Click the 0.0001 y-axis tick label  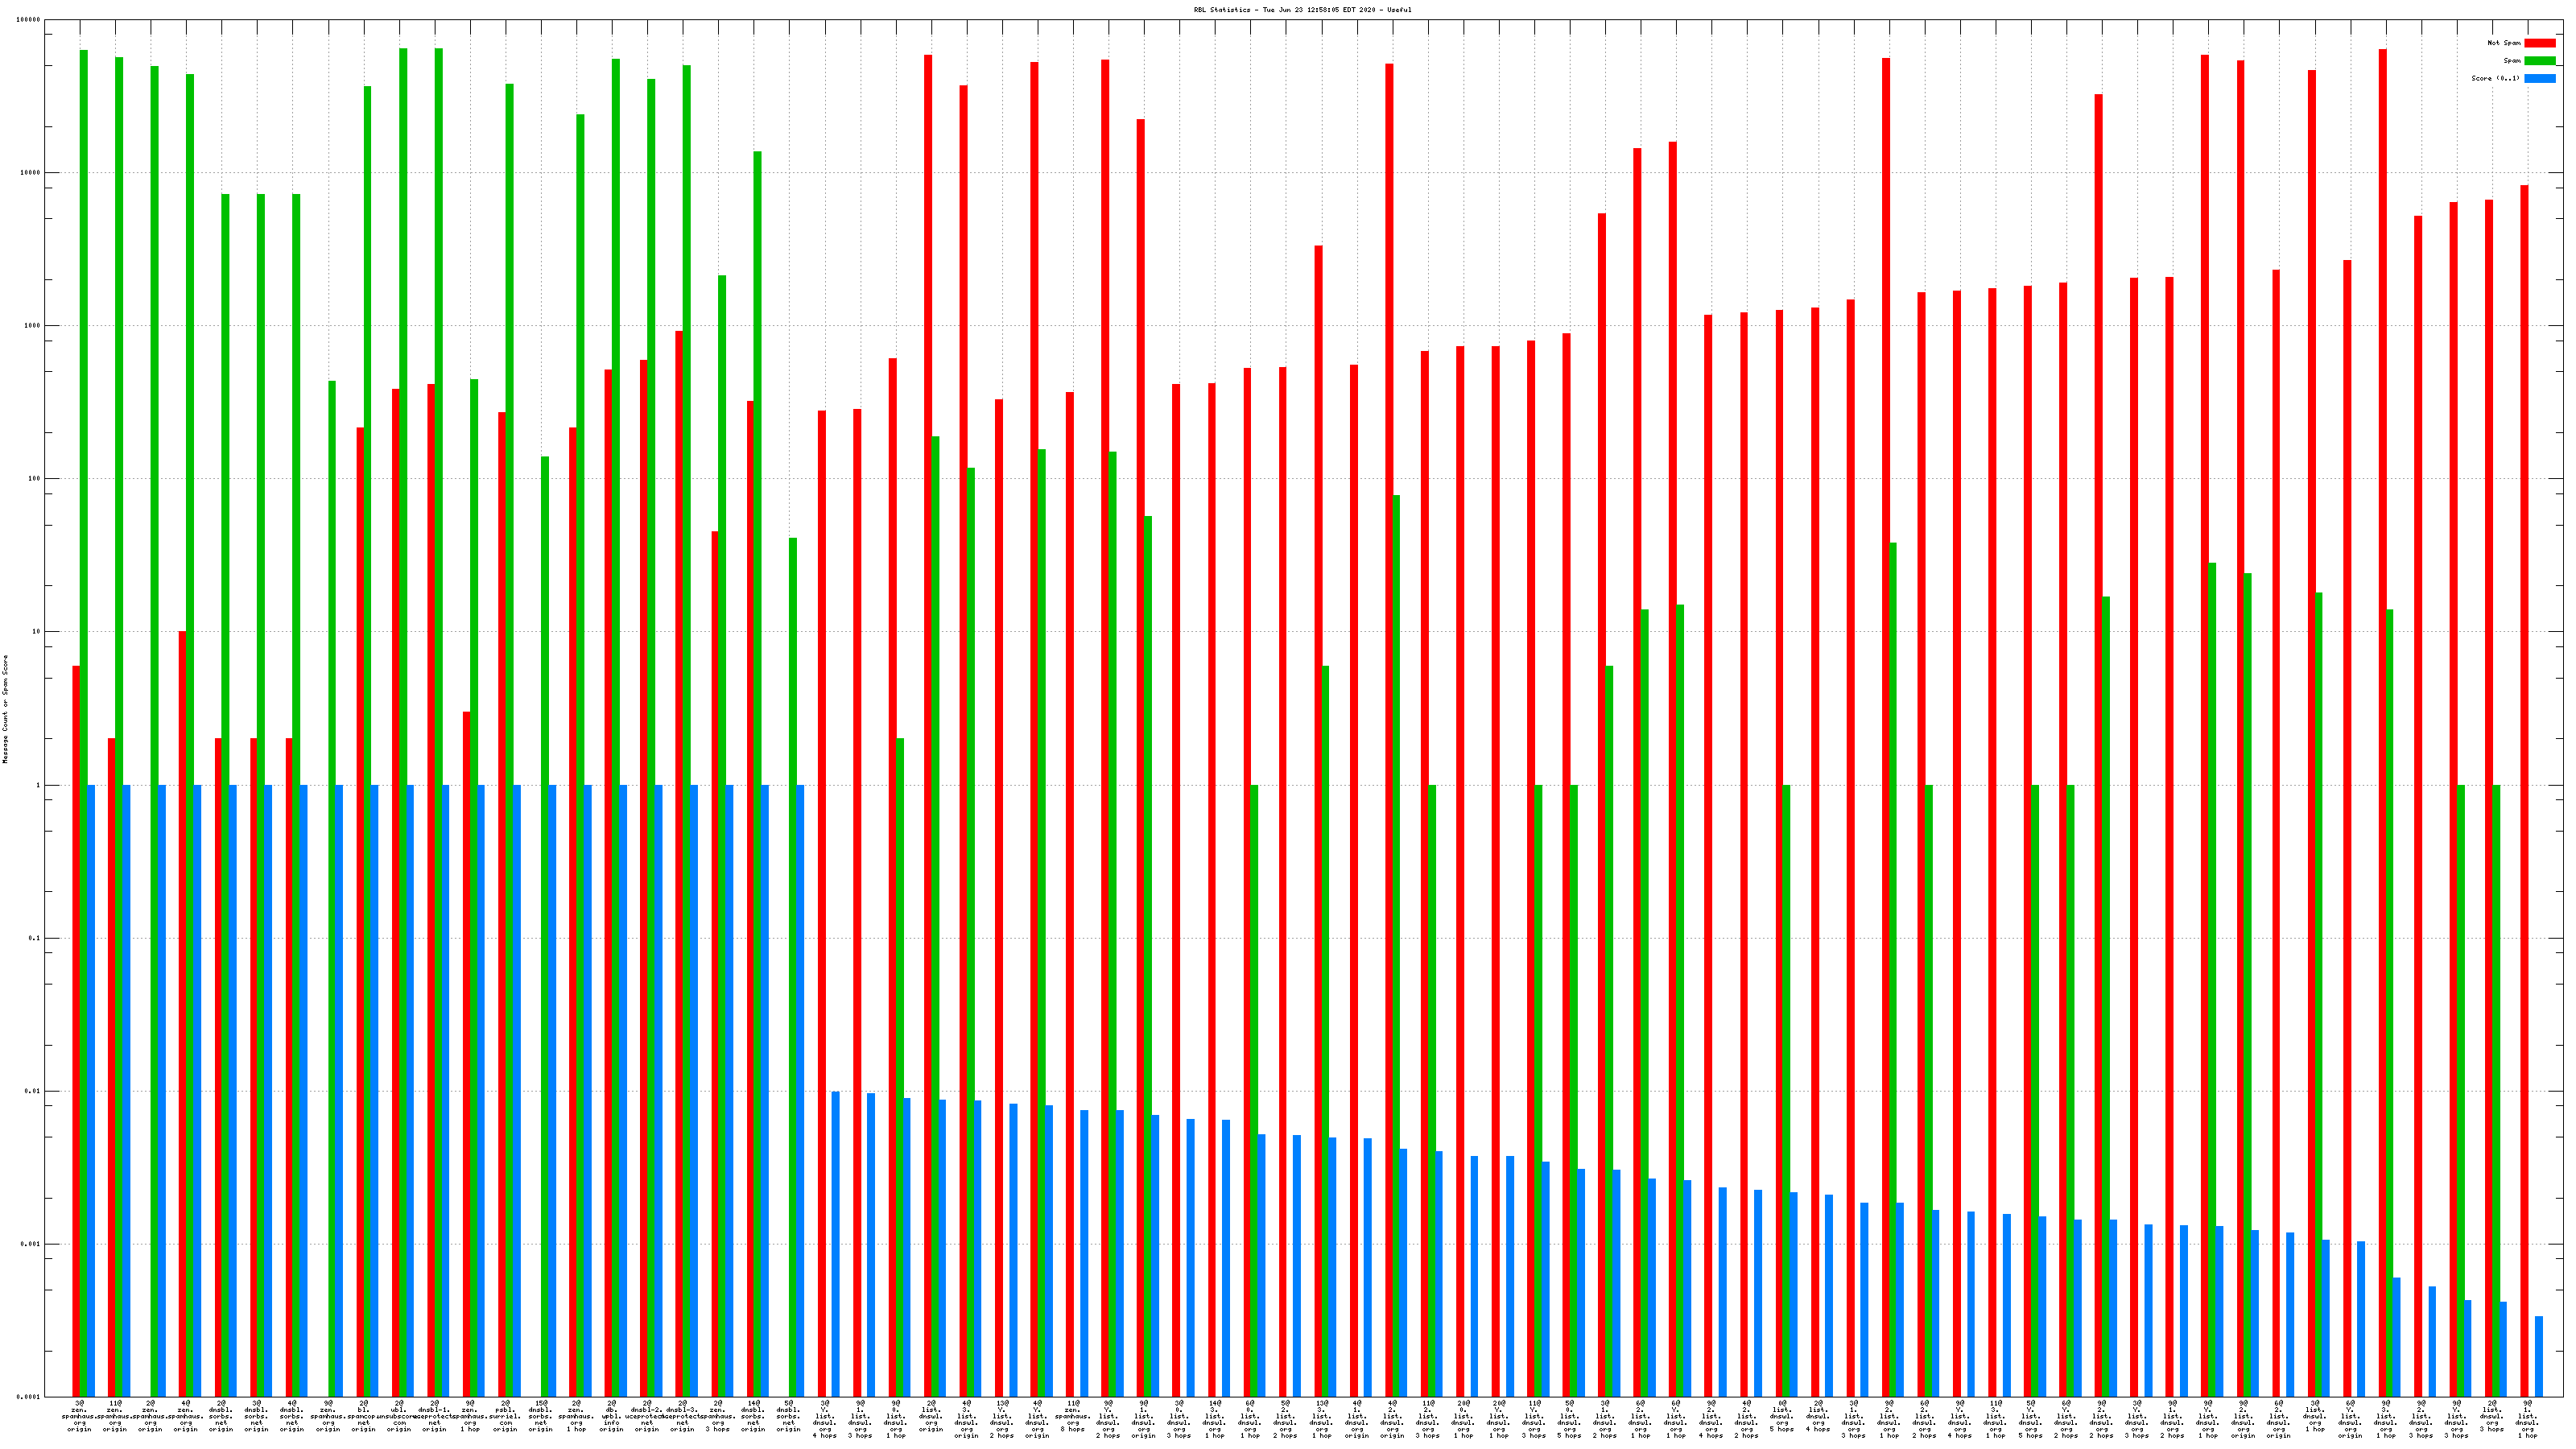click(29, 1397)
